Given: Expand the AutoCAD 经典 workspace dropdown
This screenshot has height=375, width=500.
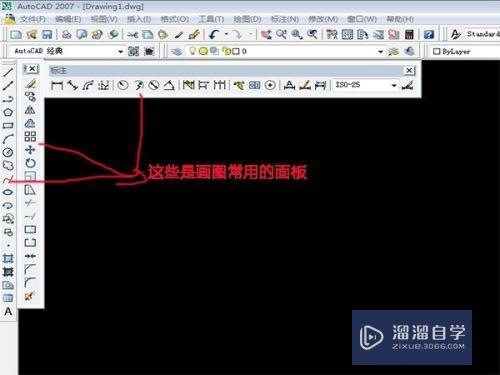Looking at the screenshot, I should click(120, 51).
